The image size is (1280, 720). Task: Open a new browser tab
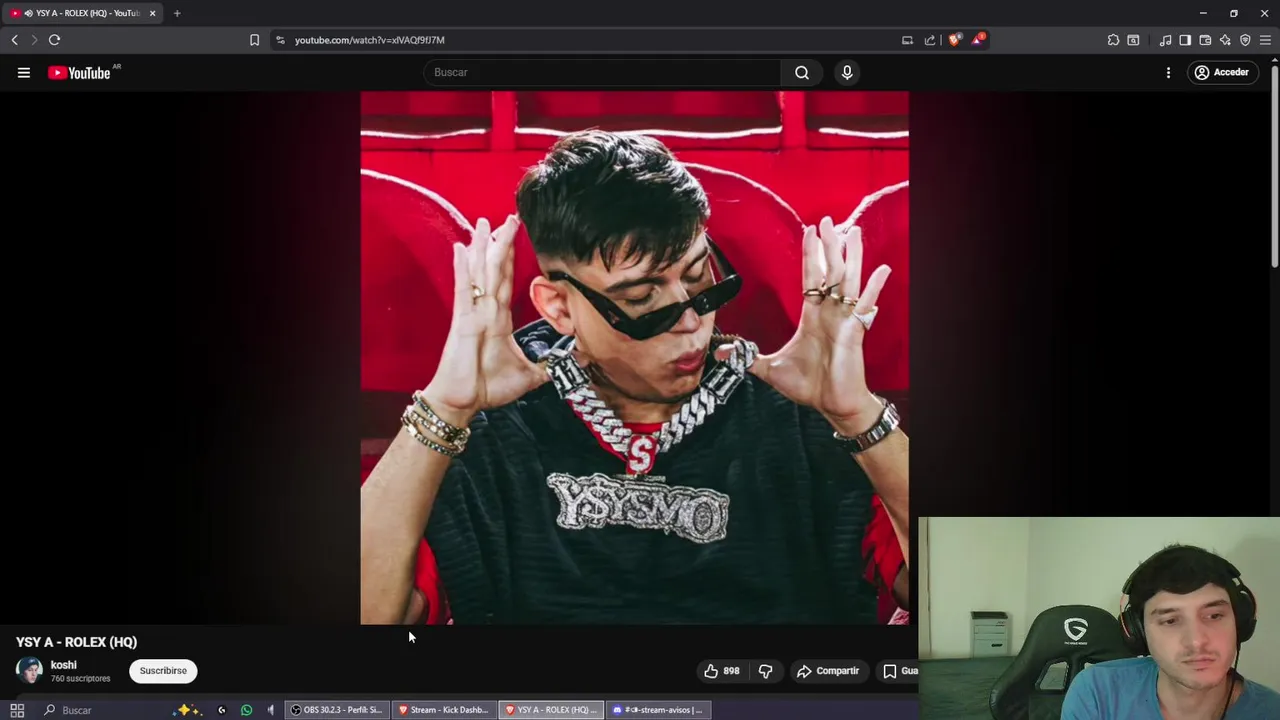coord(177,13)
